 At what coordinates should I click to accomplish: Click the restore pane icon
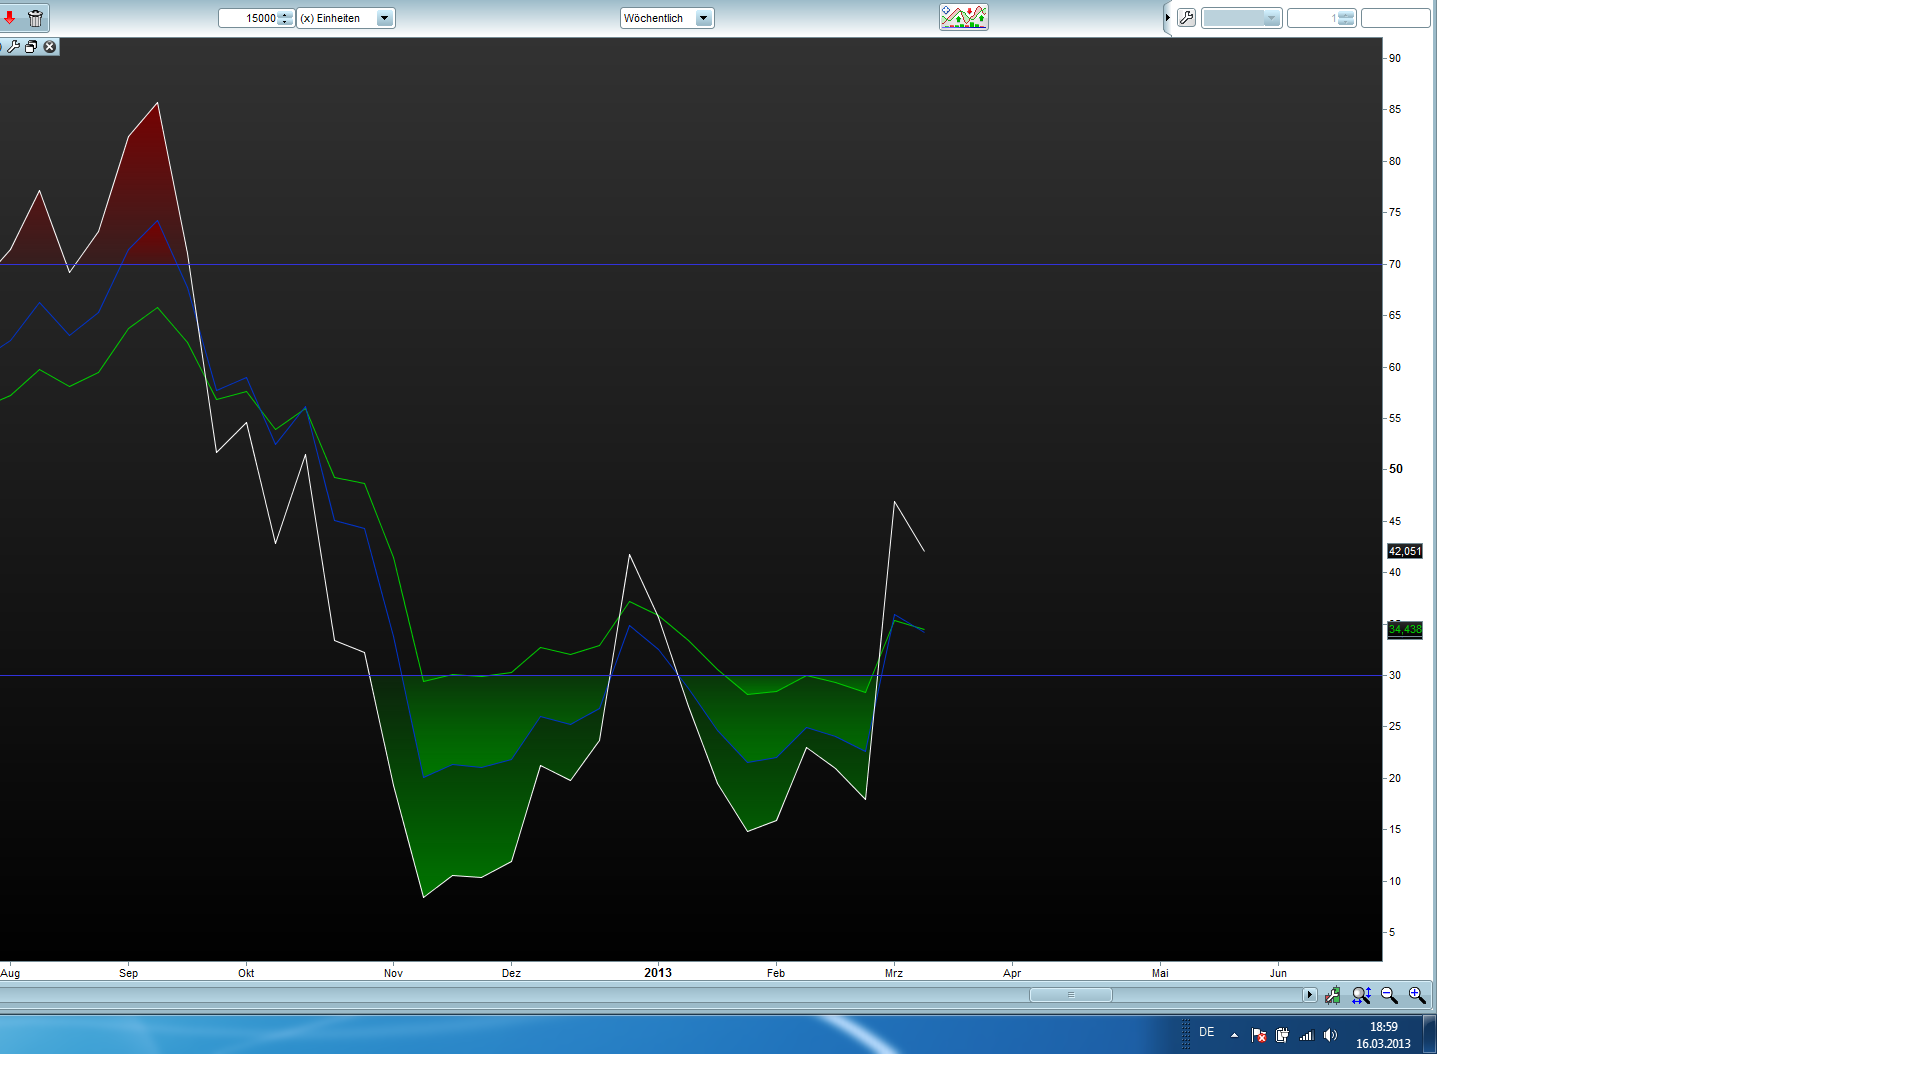tap(31, 47)
